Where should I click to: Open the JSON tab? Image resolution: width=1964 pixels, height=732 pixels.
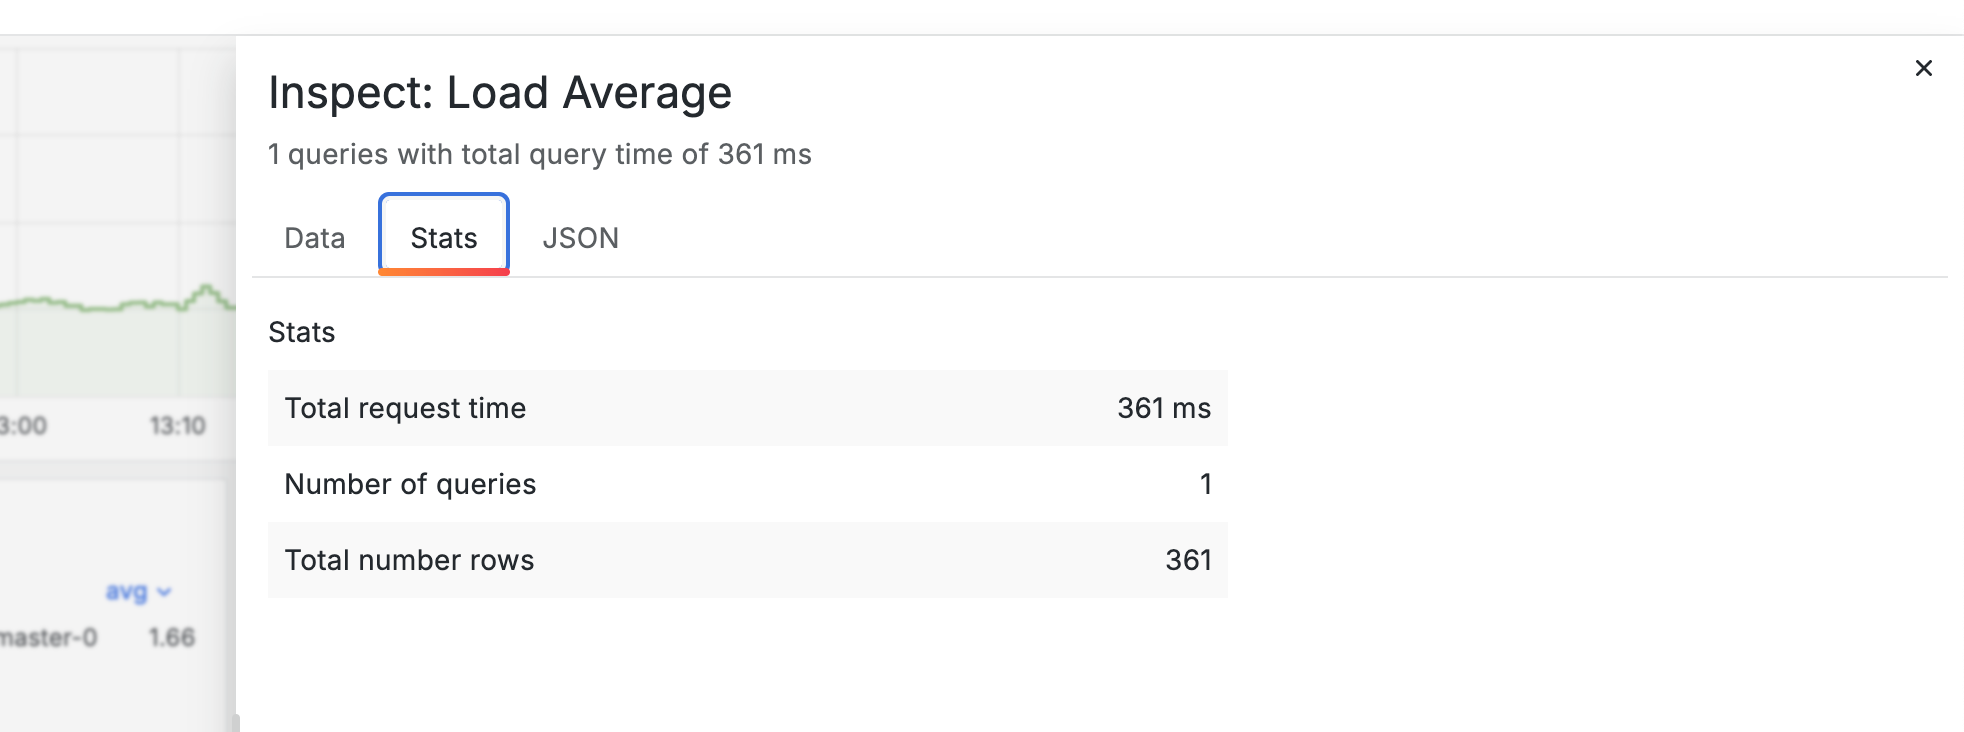[x=580, y=238]
